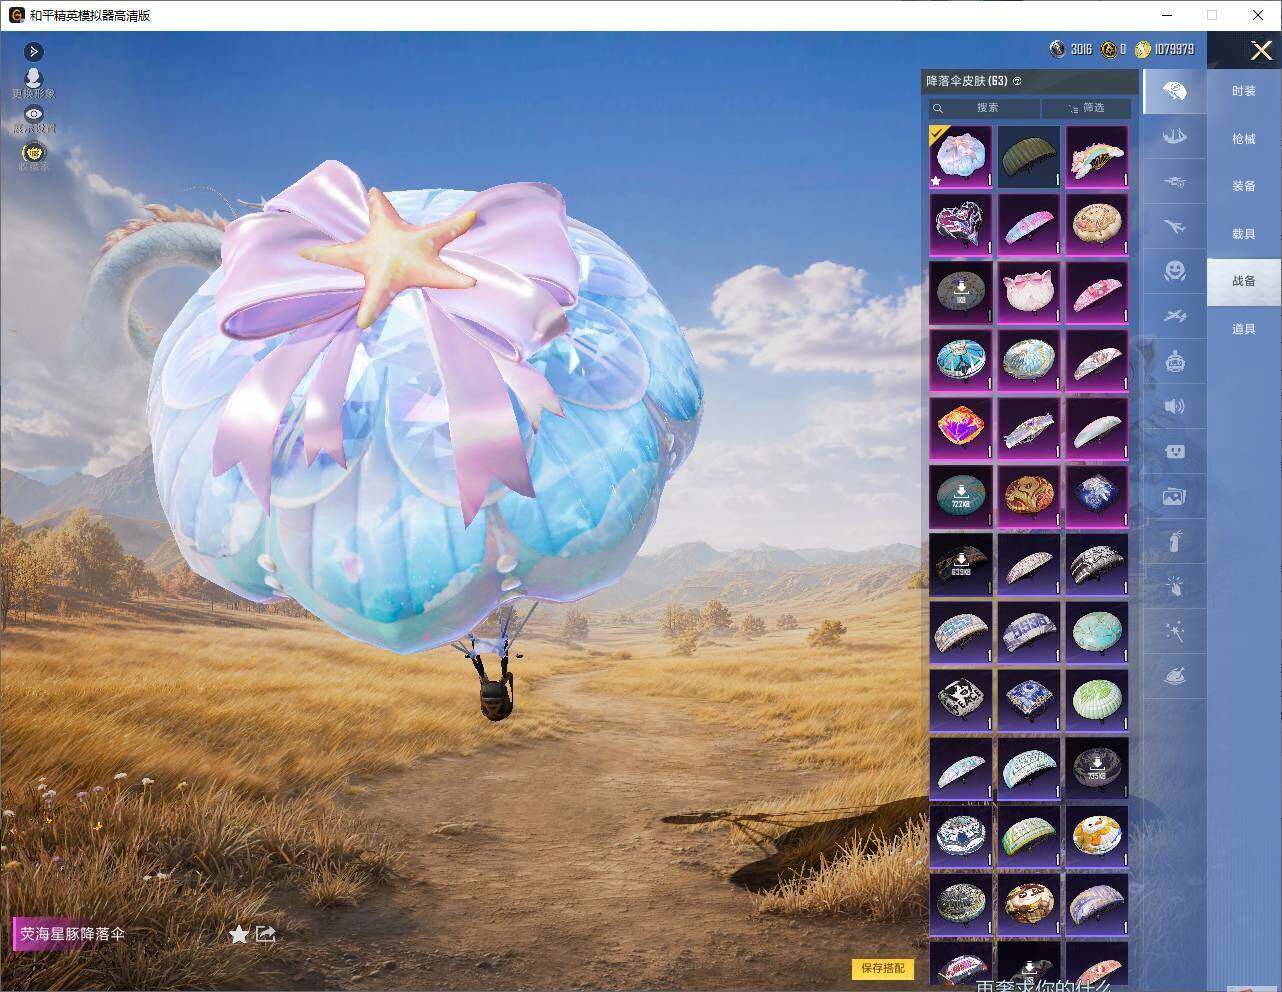The image size is (1282, 992).
Task: Select the panda face parachute thumbnail
Action: click(x=1029, y=904)
